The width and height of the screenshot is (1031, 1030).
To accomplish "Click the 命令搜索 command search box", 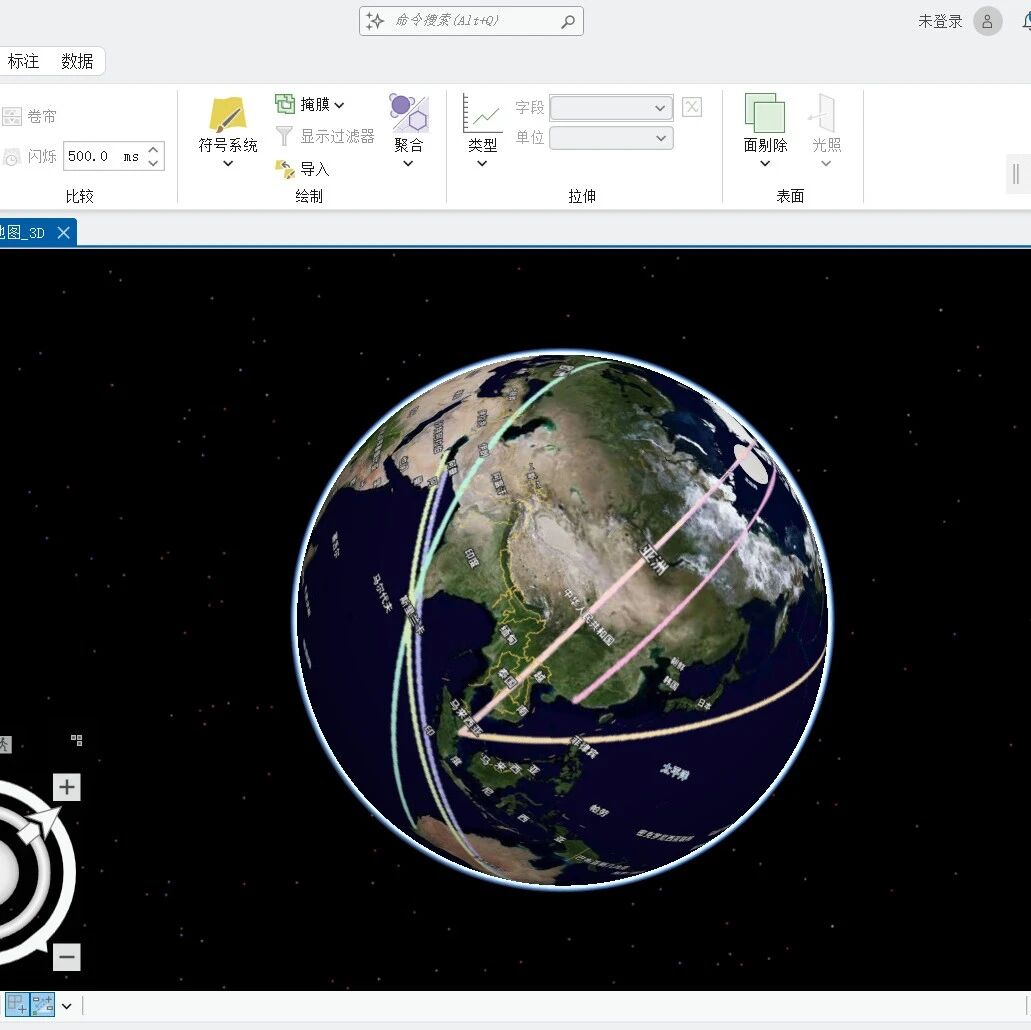I will pos(471,21).
